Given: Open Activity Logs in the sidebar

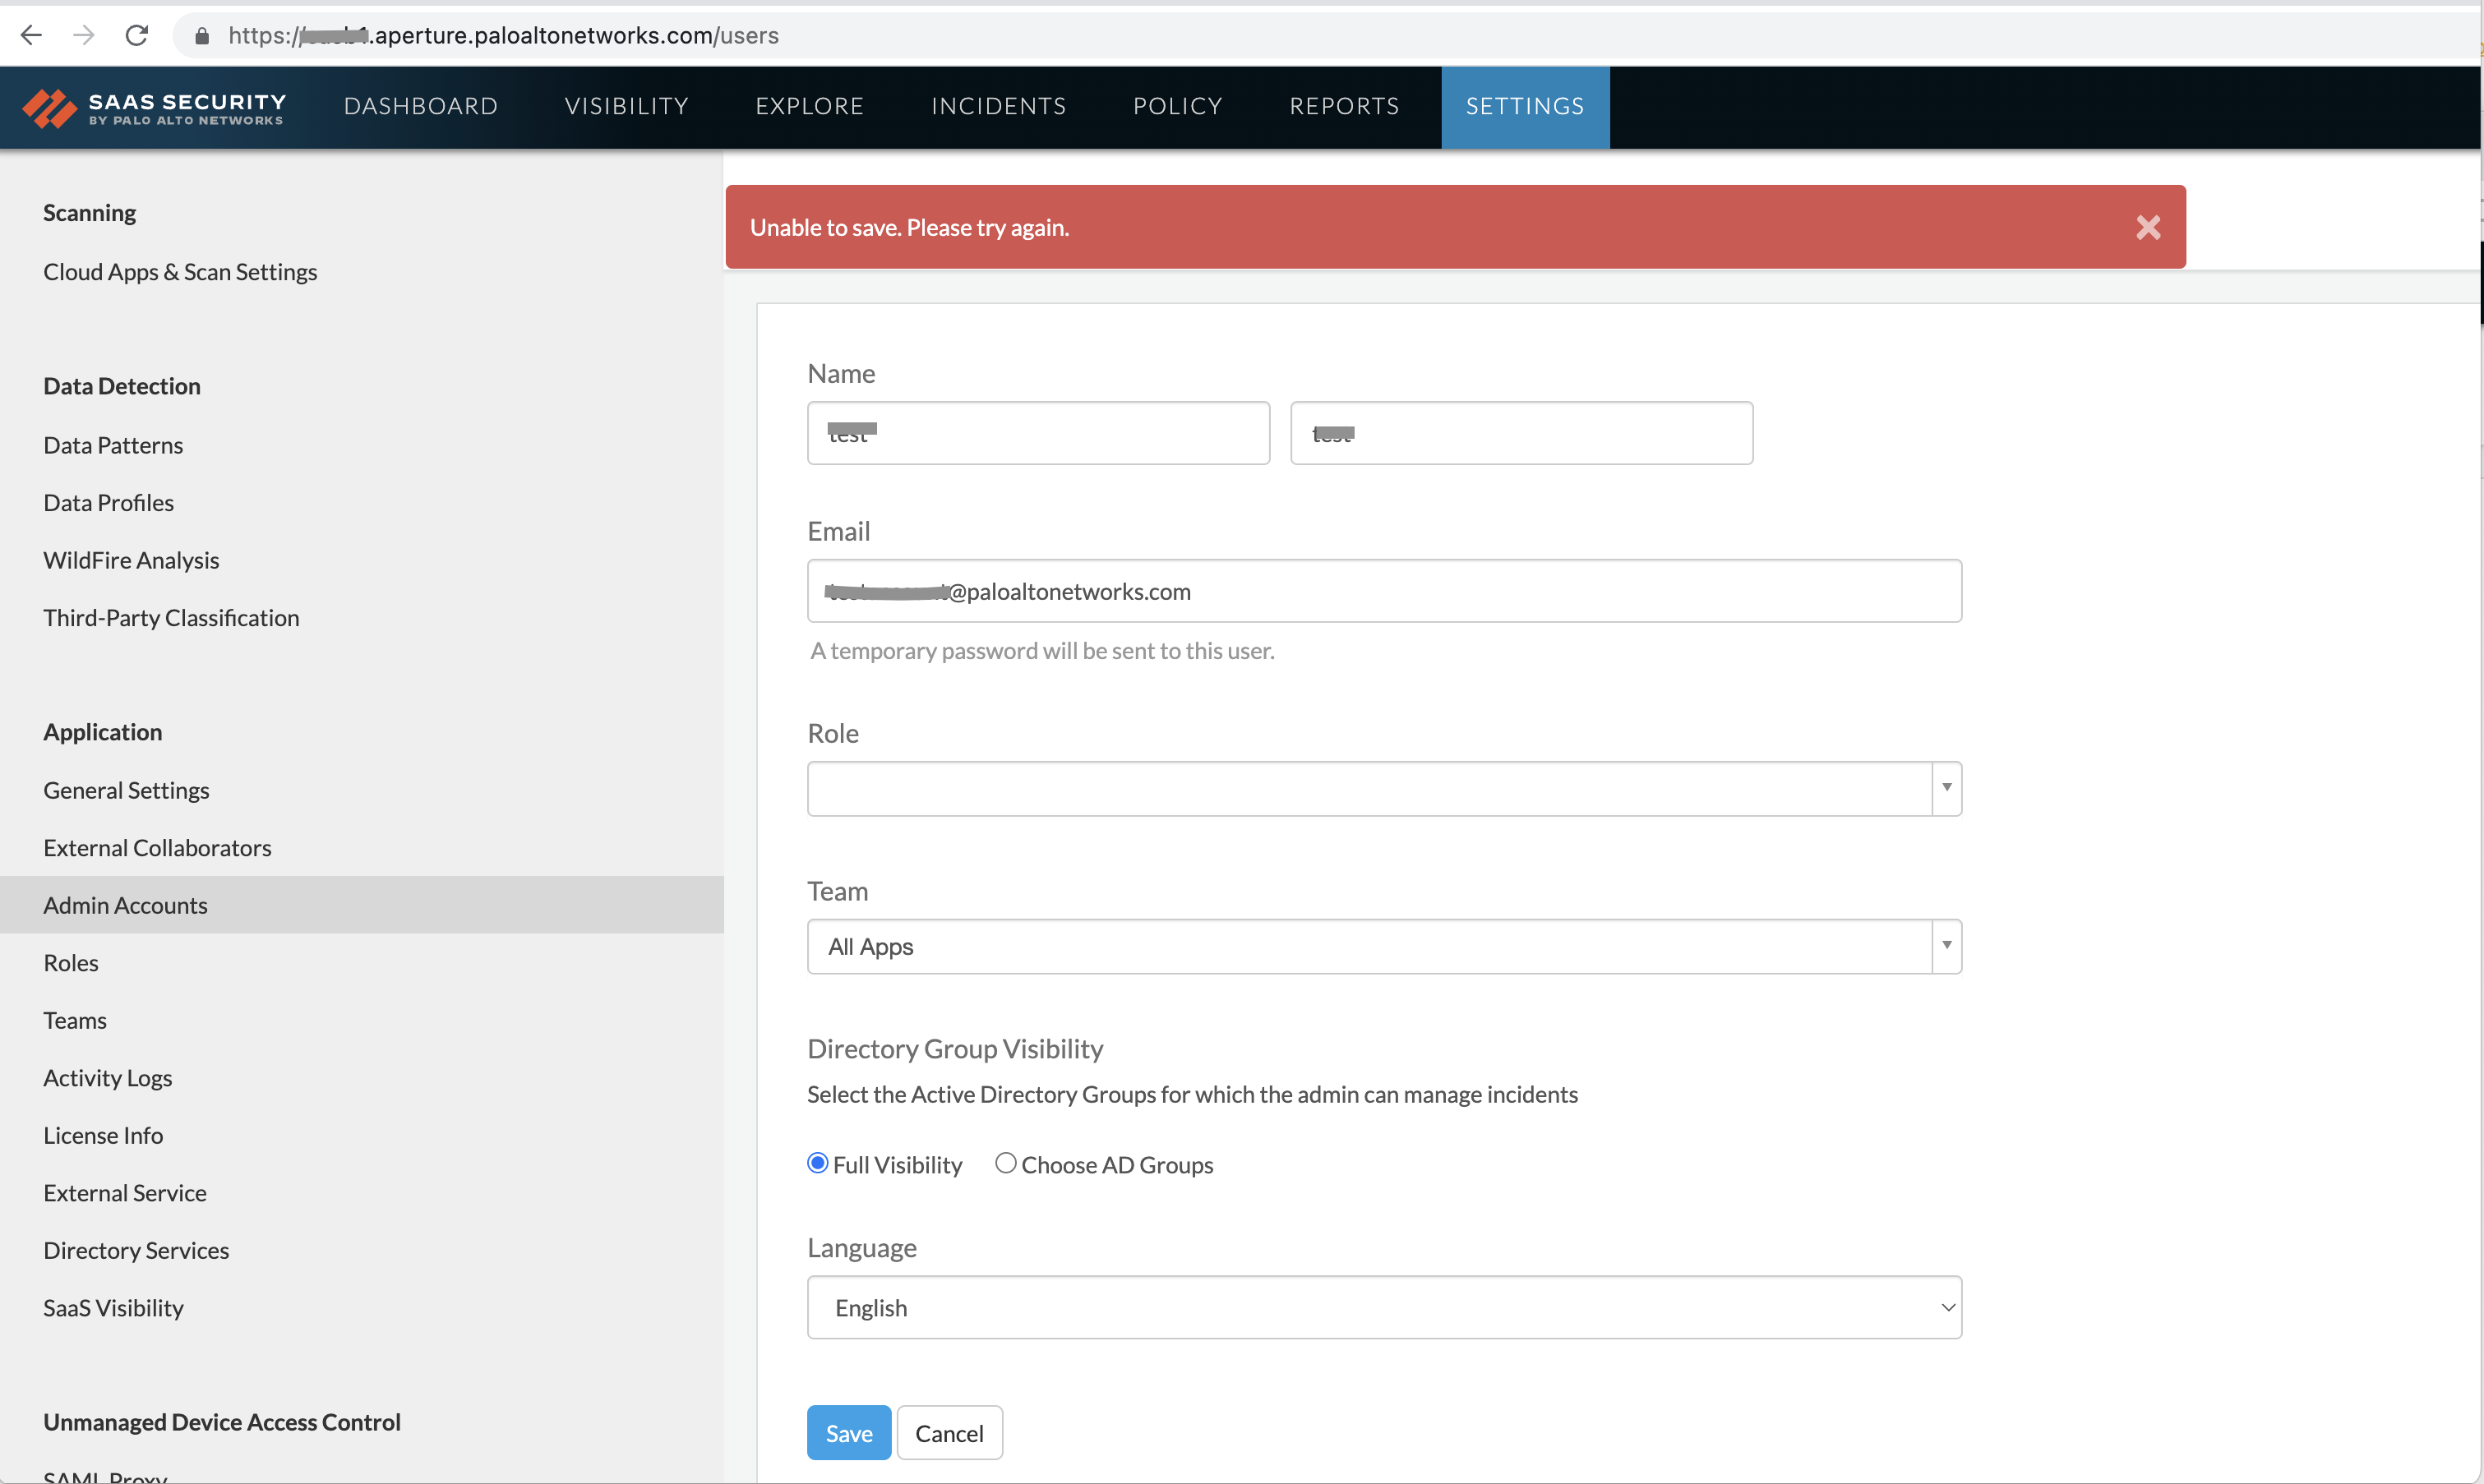Looking at the screenshot, I should point(108,1078).
